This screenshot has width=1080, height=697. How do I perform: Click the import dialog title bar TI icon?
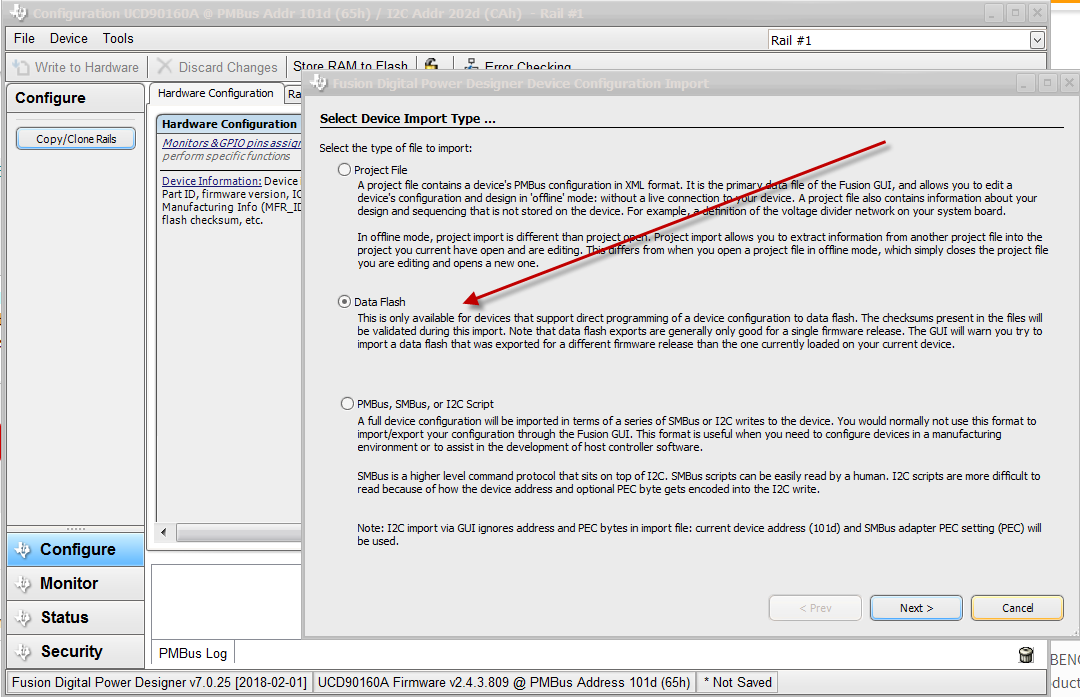click(318, 83)
